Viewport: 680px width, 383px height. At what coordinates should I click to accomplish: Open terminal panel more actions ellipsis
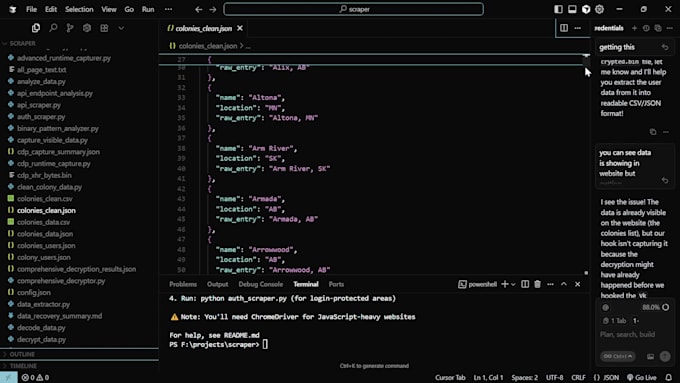[x=550, y=284]
